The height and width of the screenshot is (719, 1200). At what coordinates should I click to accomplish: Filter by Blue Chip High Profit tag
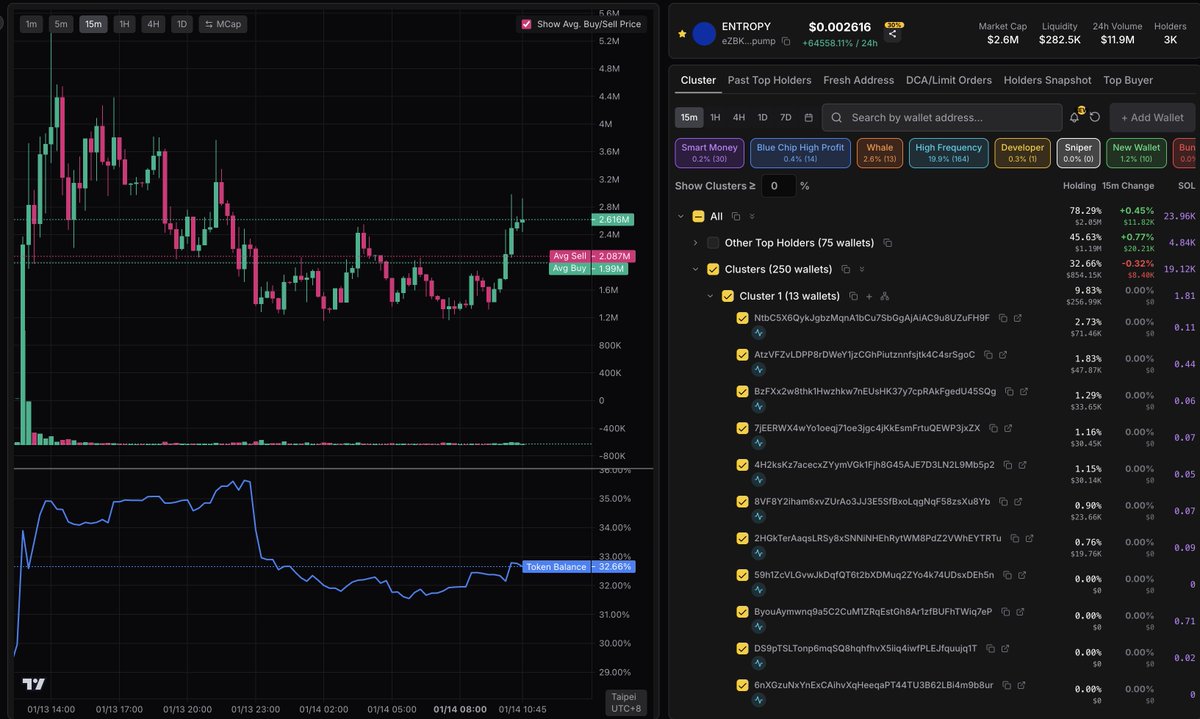pyautogui.click(x=800, y=153)
